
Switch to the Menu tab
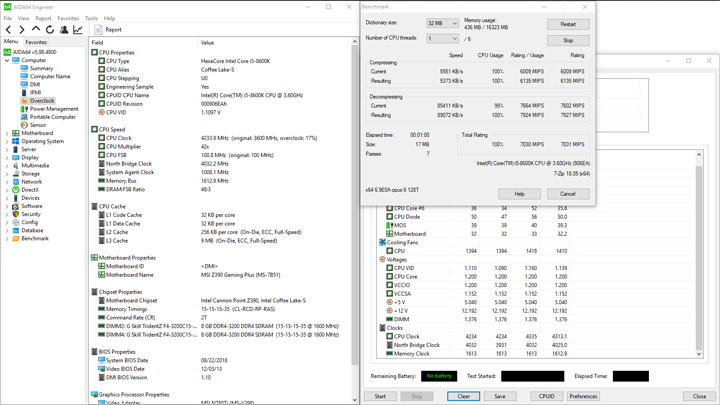(x=11, y=41)
